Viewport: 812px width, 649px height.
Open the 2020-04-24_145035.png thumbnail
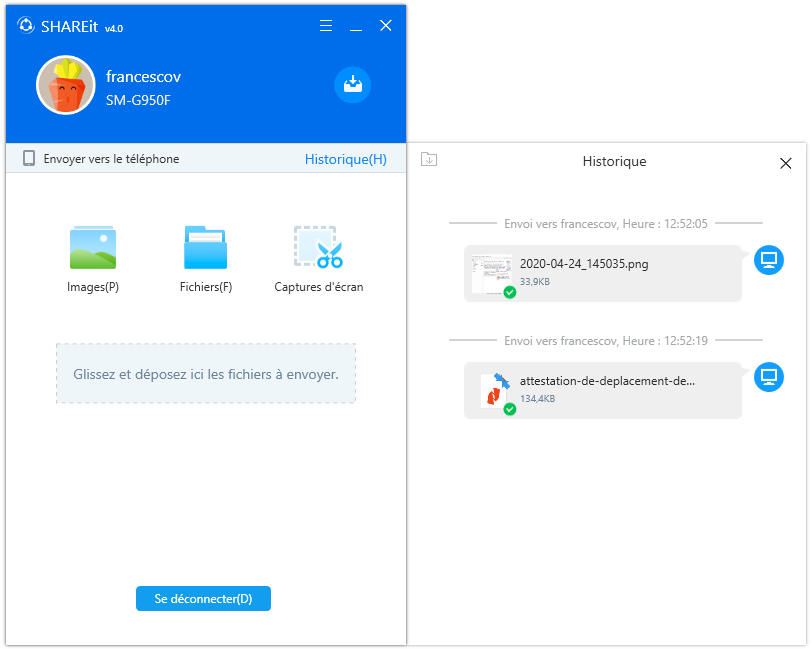tap(492, 273)
